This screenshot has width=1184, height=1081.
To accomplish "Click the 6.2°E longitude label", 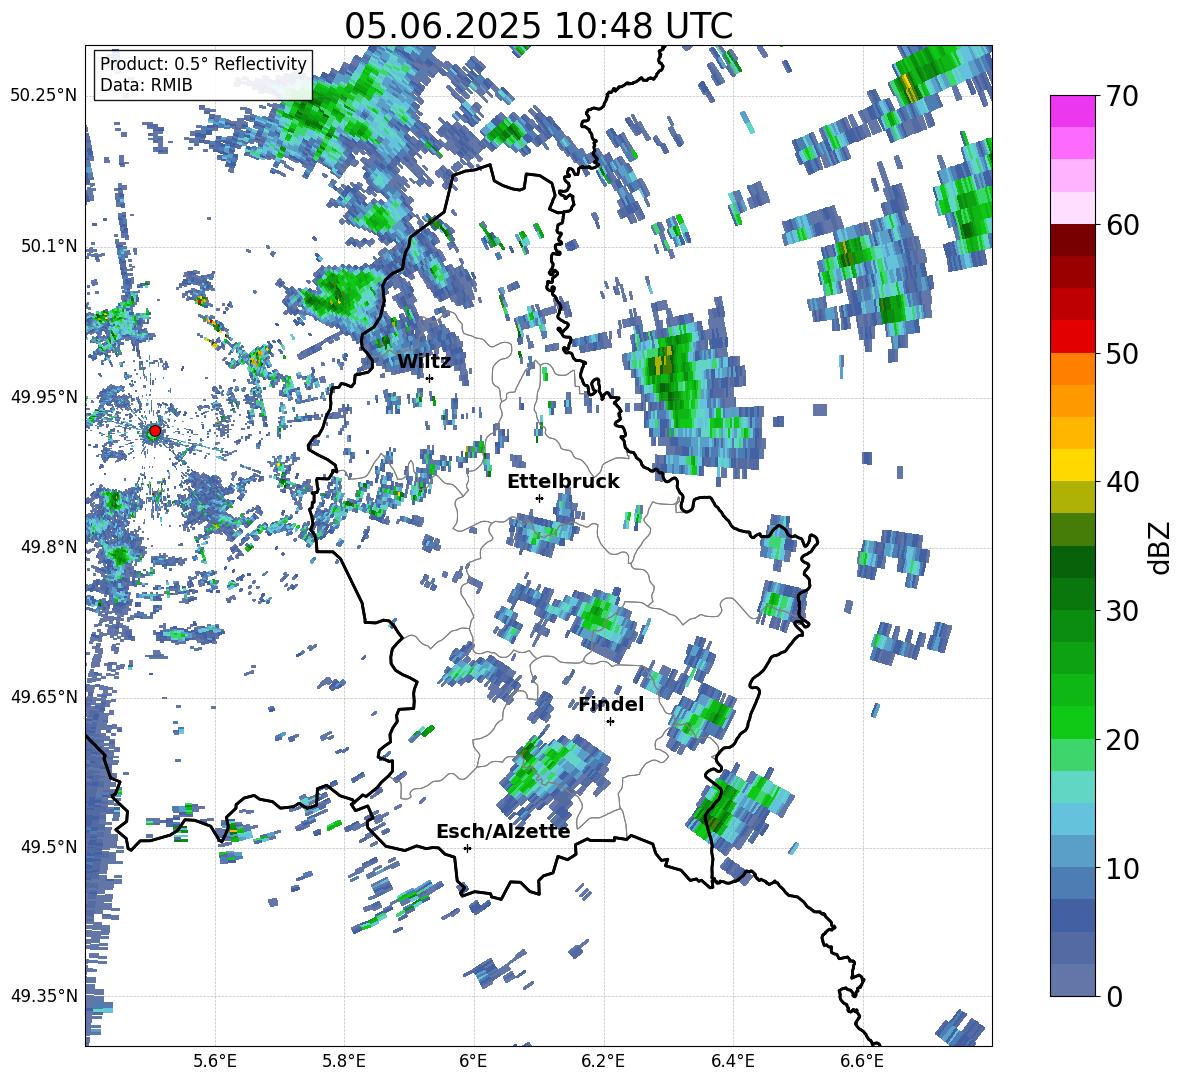I will (603, 1061).
